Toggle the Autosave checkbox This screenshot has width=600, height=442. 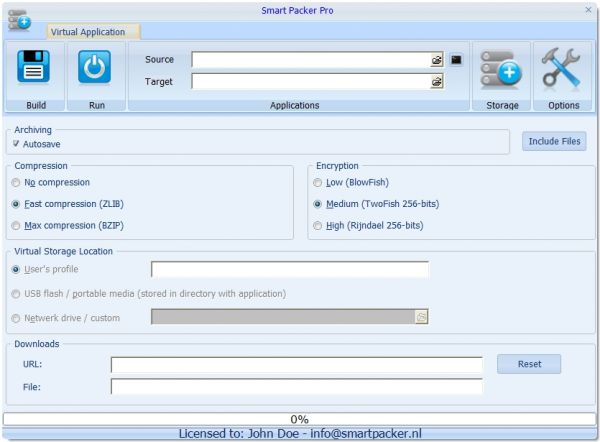click(16, 144)
